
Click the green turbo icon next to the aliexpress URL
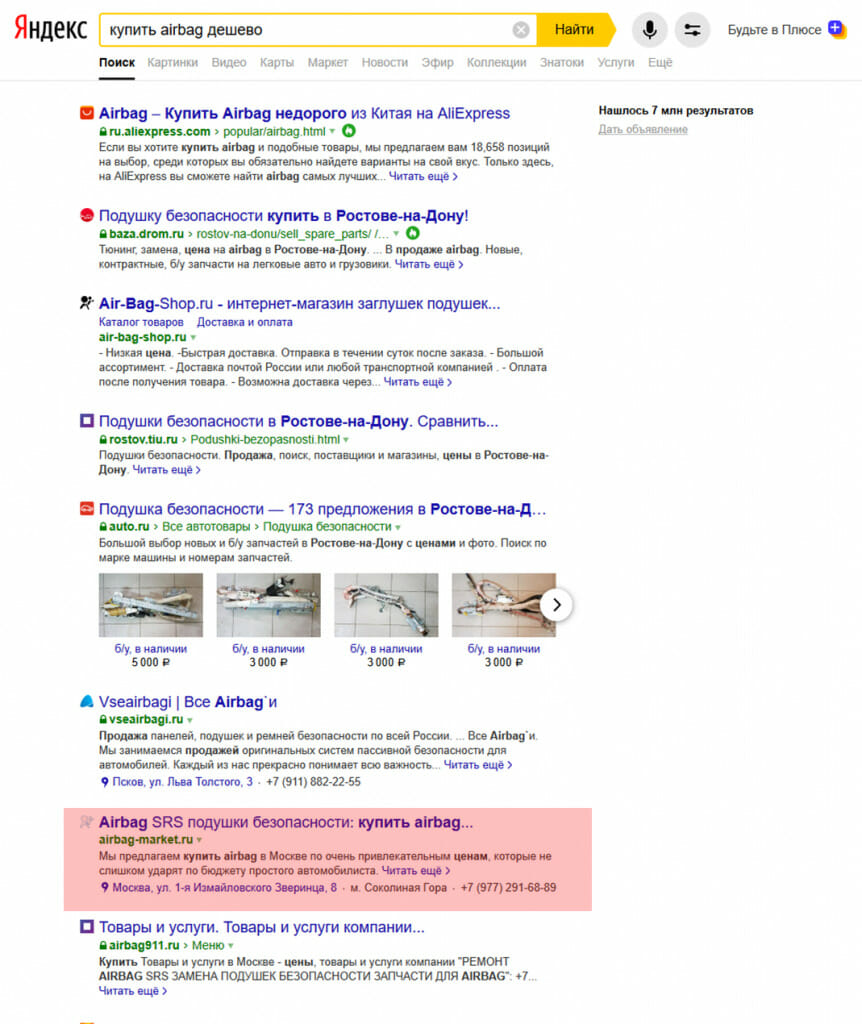[349, 131]
